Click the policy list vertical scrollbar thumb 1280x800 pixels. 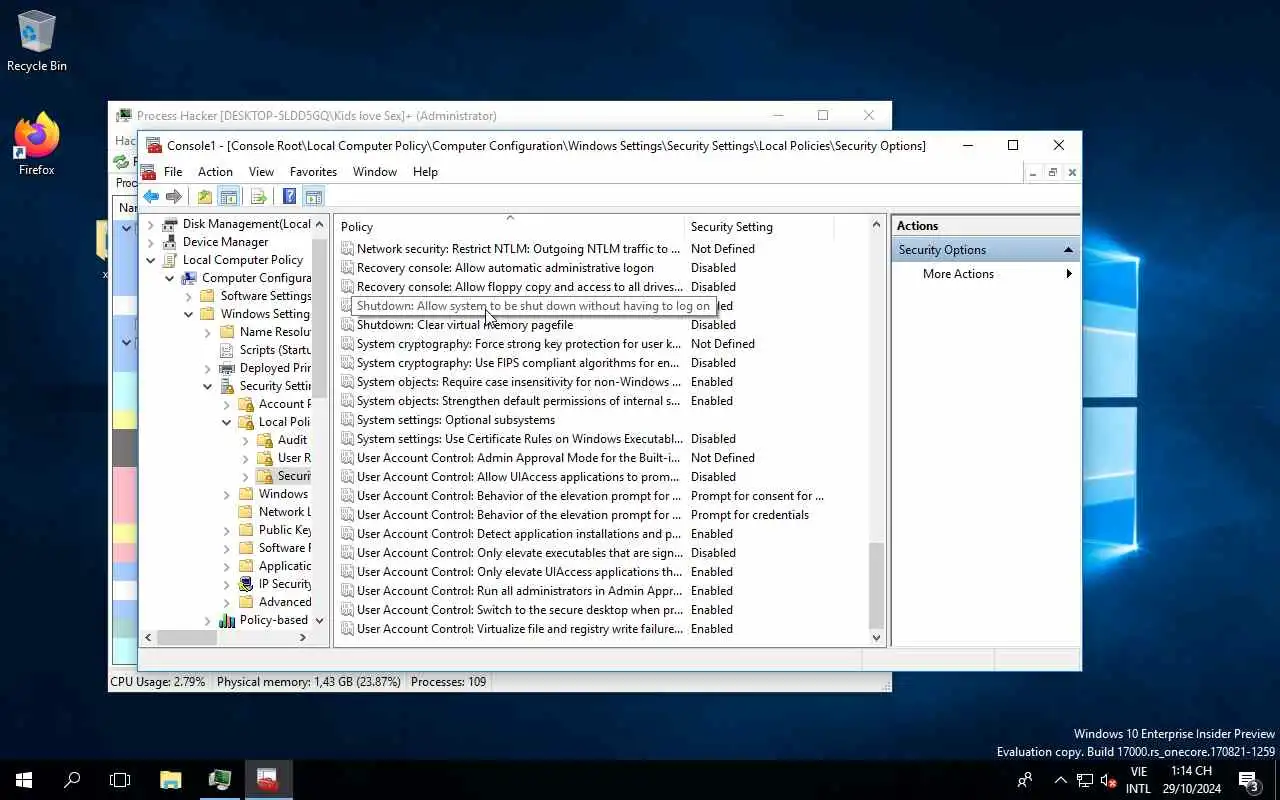[877, 585]
